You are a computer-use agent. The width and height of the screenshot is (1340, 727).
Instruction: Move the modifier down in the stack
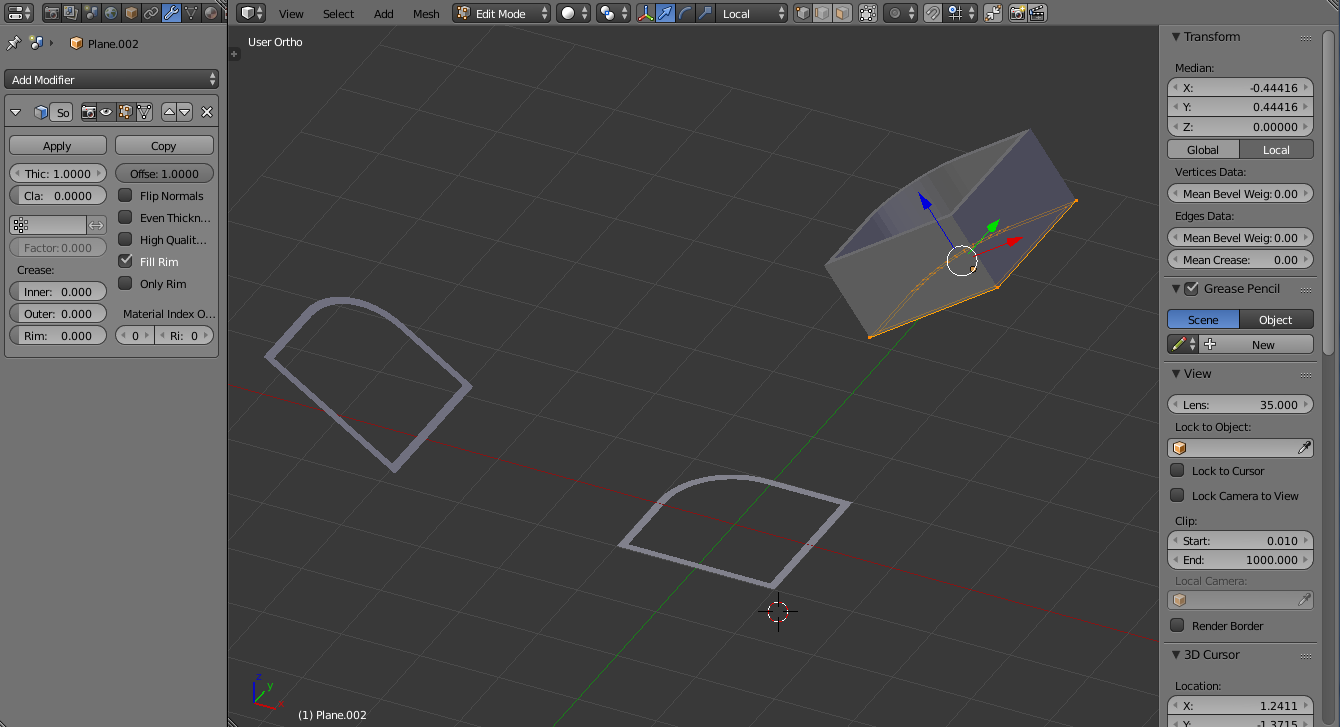[184, 112]
